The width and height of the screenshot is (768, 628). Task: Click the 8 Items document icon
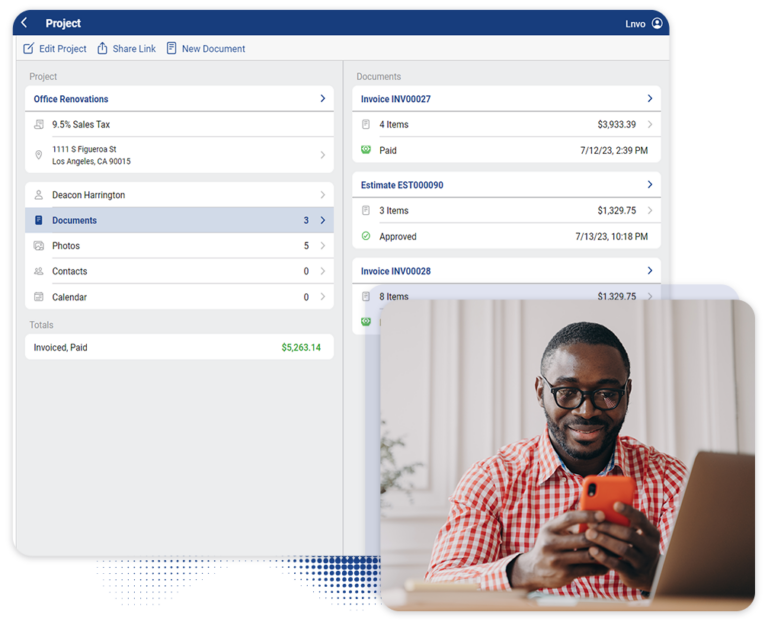(366, 296)
